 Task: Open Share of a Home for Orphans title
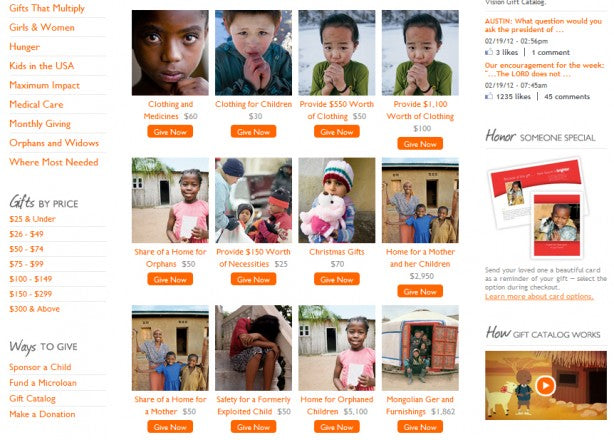170,258
